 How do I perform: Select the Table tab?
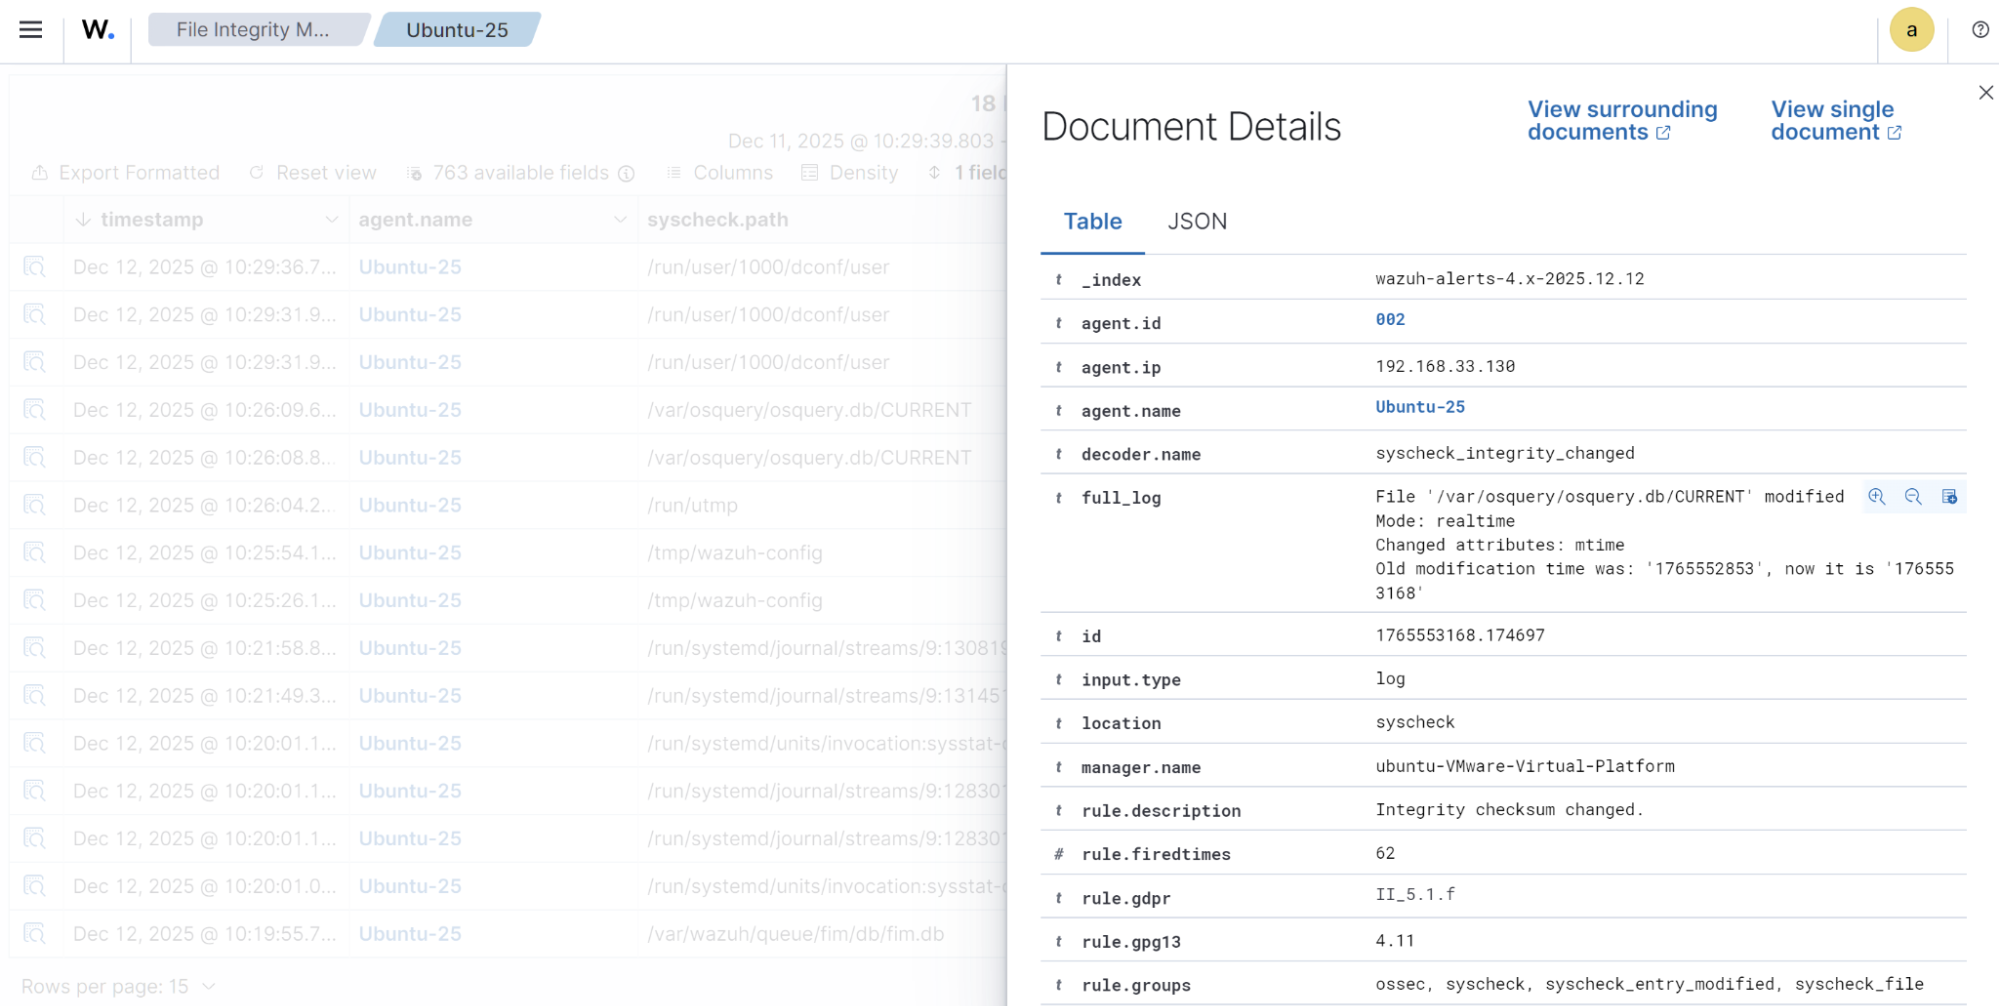pos(1092,221)
